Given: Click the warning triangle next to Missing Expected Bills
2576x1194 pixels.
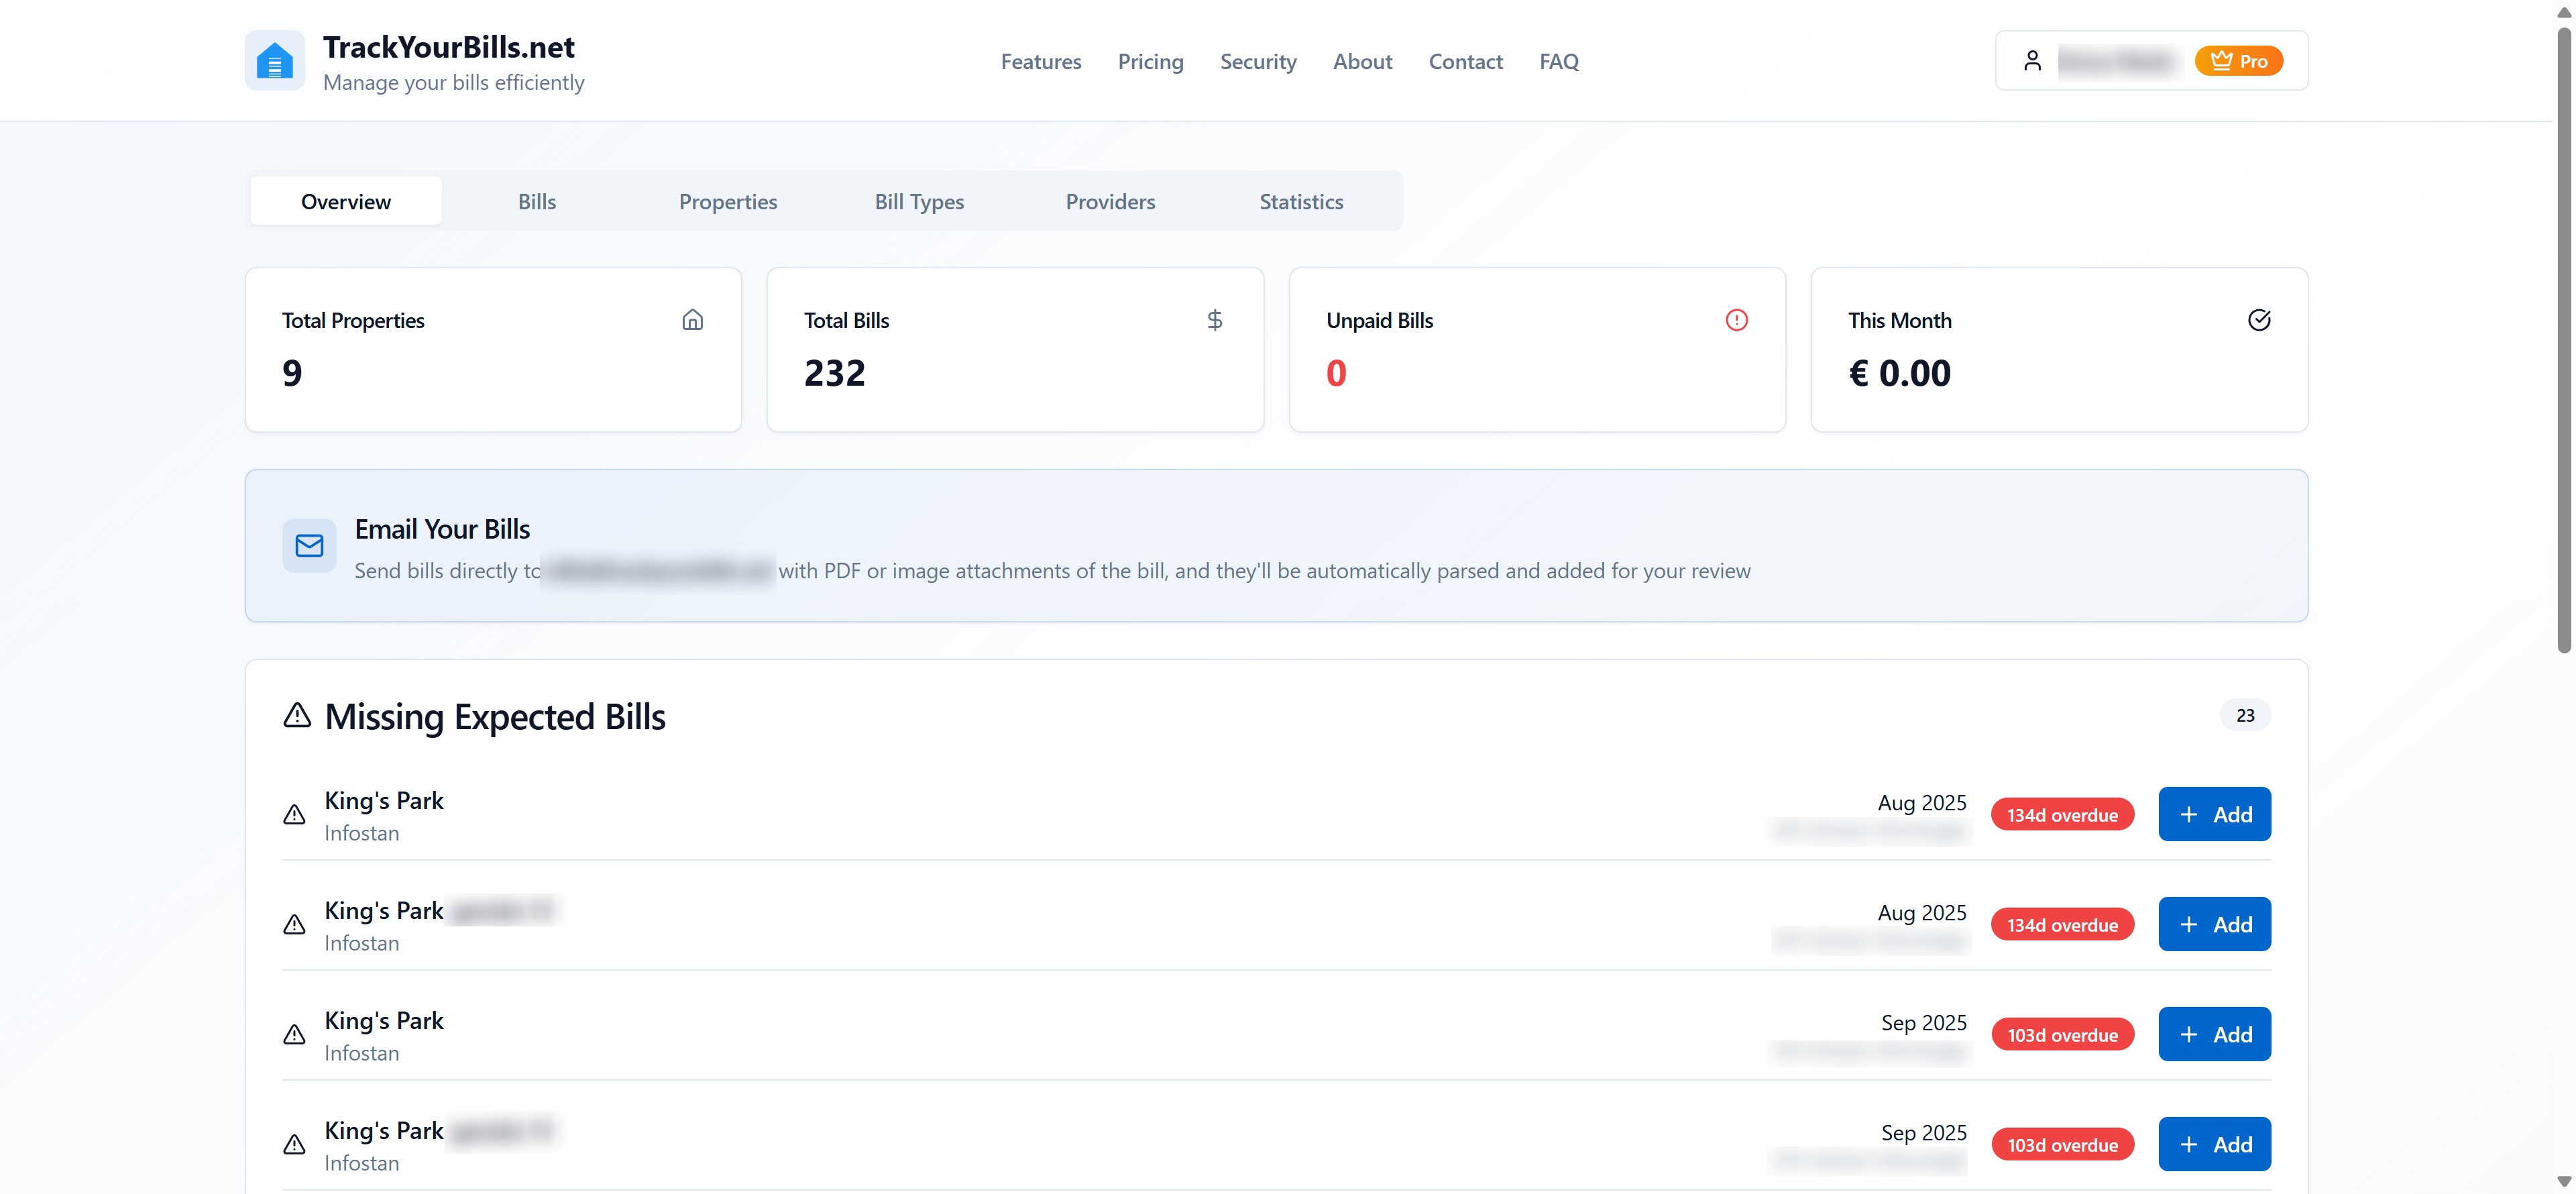Looking at the screenshot, I should click(x=297, y=715).
